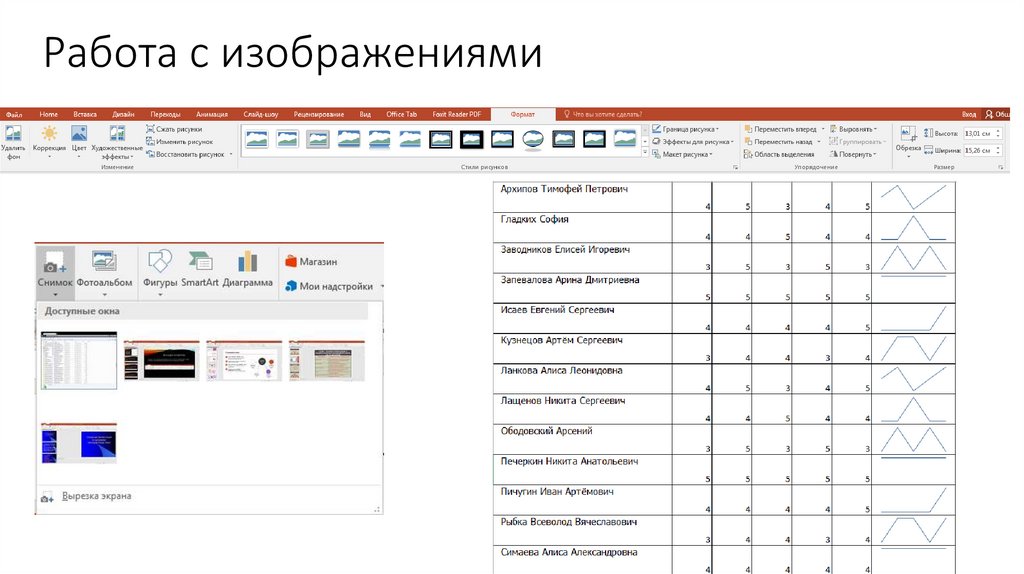The width and height of the screenshot is (1024, 574).
Task: Switch to the Рецензирование ribbon tab
Action: (319, 114)
